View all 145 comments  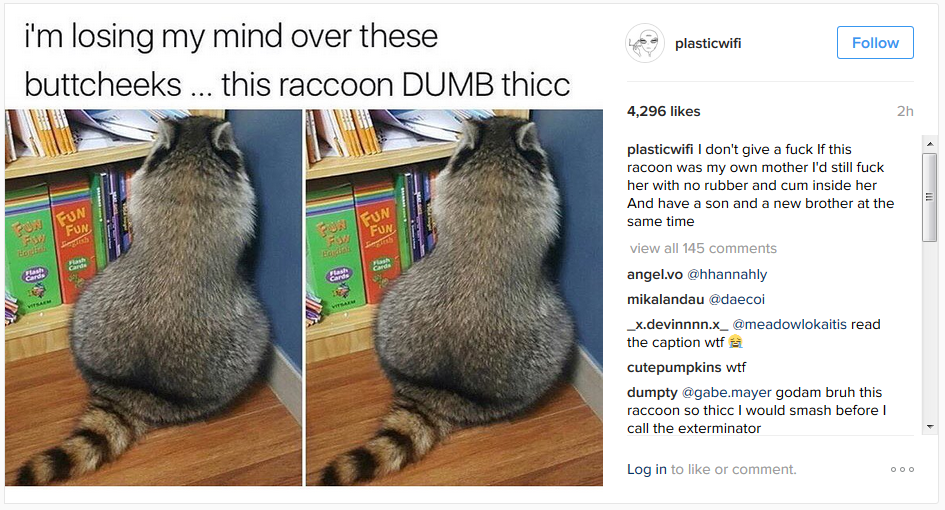pyautogui.click(x=703, y=248)
